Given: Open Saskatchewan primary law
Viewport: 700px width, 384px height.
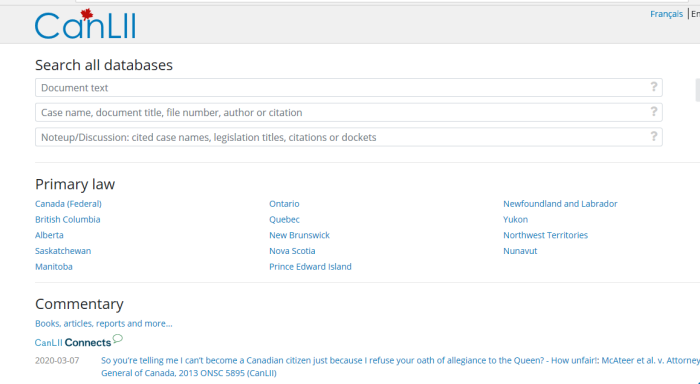Looking at the screenshot, I should (x=63, y=251).
